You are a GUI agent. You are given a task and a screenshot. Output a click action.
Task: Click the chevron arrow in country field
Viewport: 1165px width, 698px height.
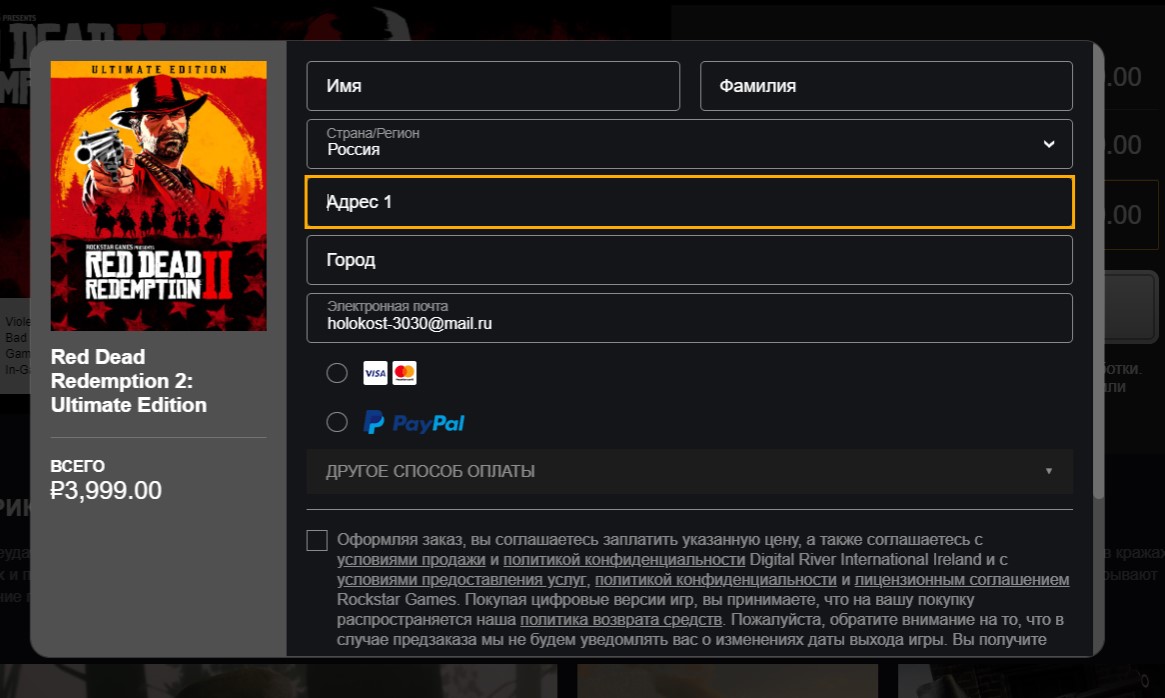pos(1048,144)
